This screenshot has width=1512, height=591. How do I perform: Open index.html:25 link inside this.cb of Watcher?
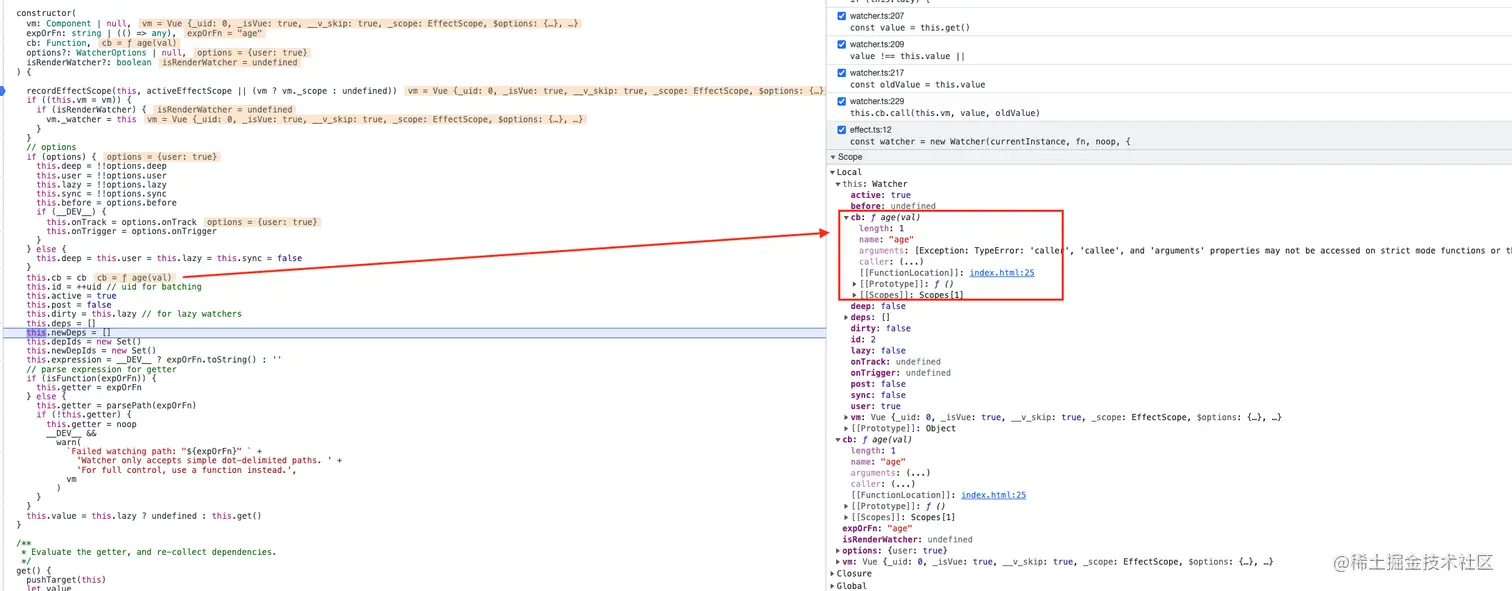pyautogui.click(x=1001, y=272)
